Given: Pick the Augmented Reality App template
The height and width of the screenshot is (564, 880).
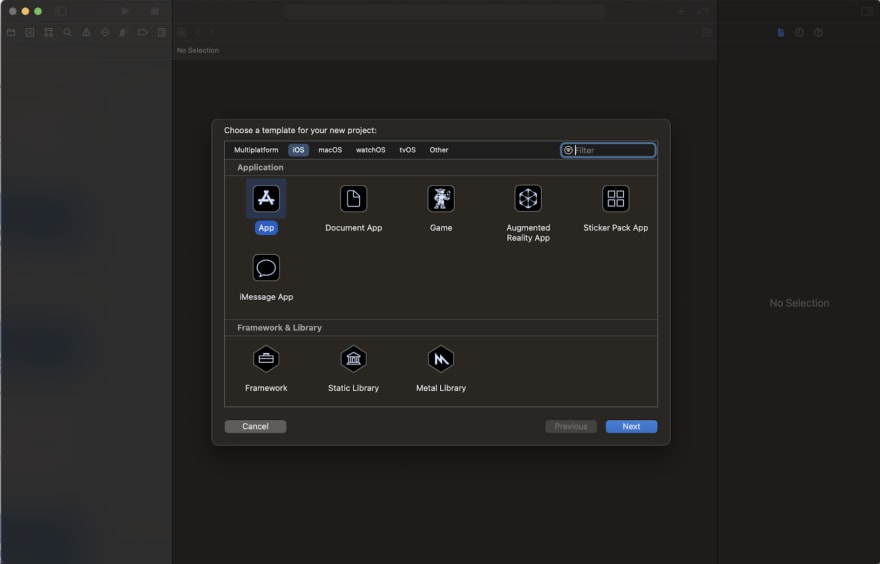Looking at the screenshot, I should pos(528,213).
